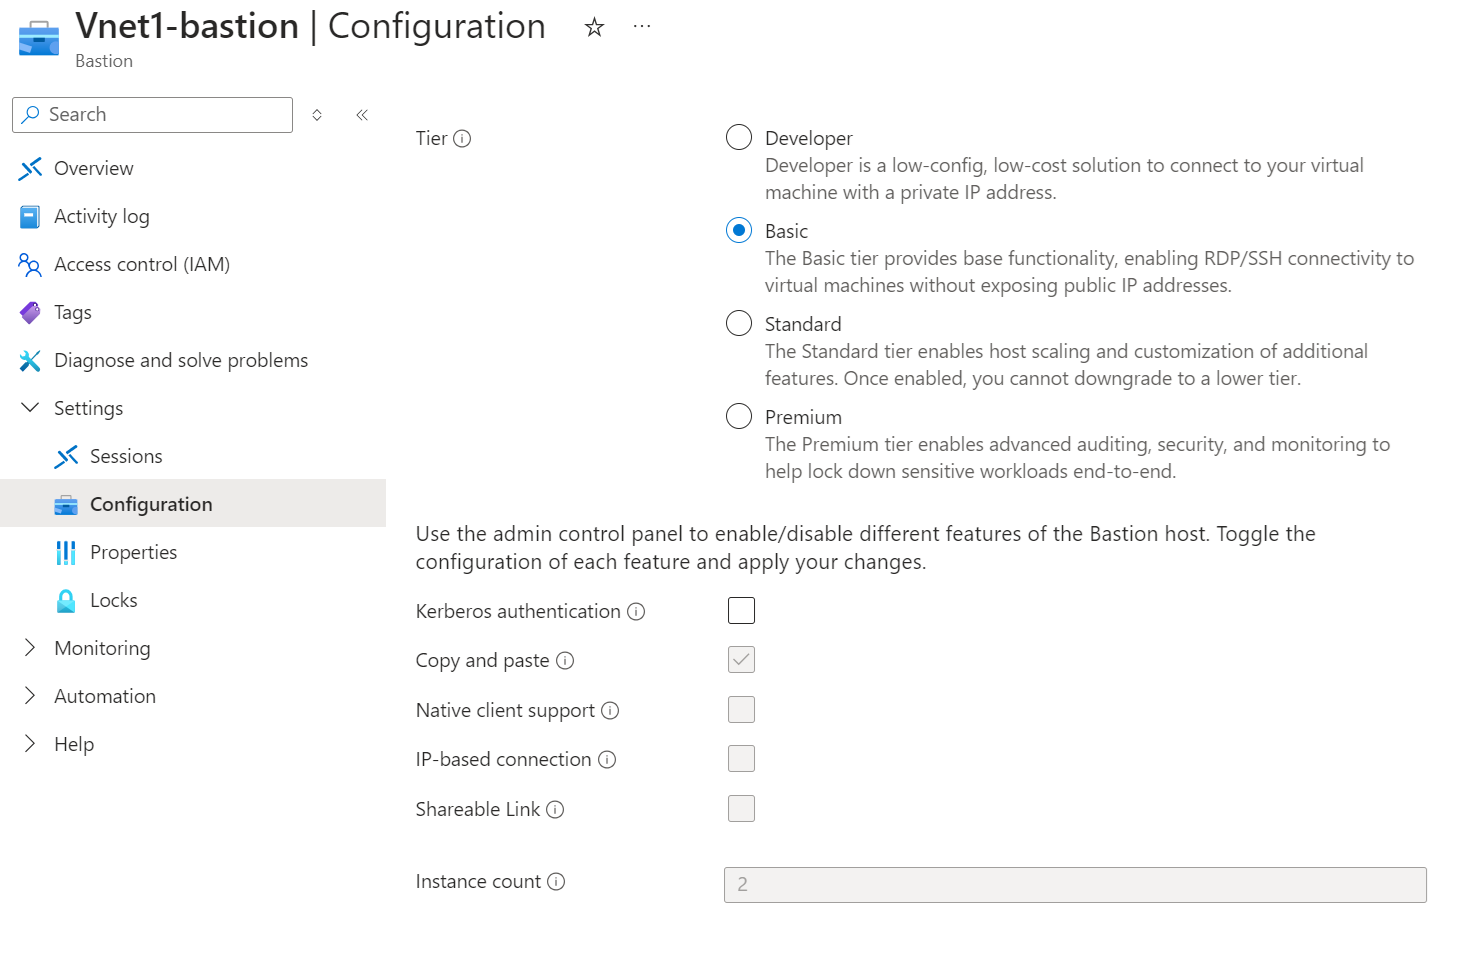Collapse the Settings section
This screenshot has width=1471, height=957.
tap(30, 408)
